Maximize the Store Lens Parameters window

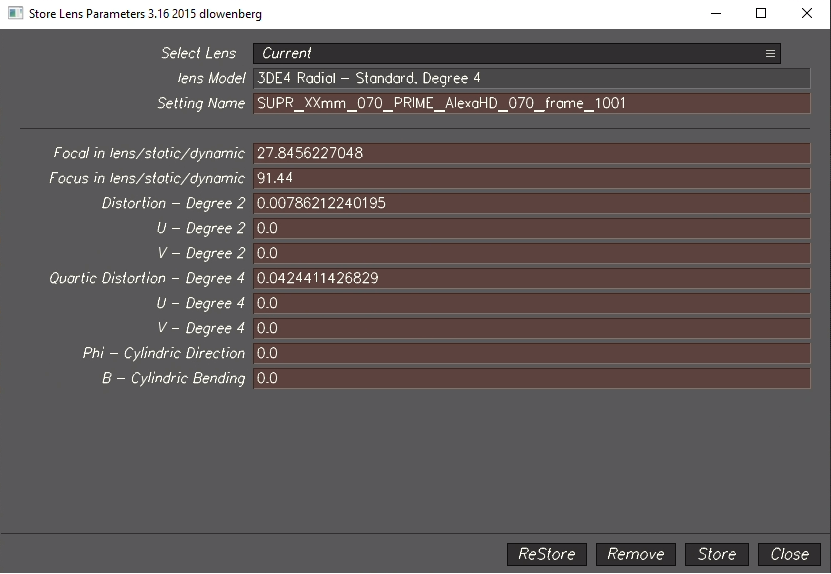(x=761, y=14)
